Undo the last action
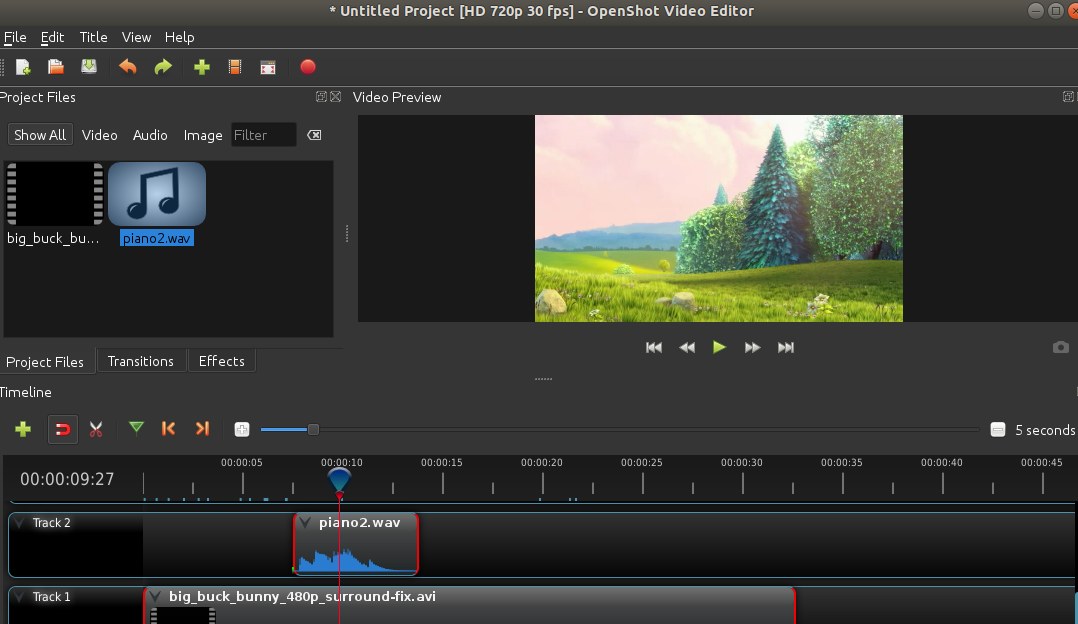The width and height of the screenshot is (1078, 624). (127, 67)
